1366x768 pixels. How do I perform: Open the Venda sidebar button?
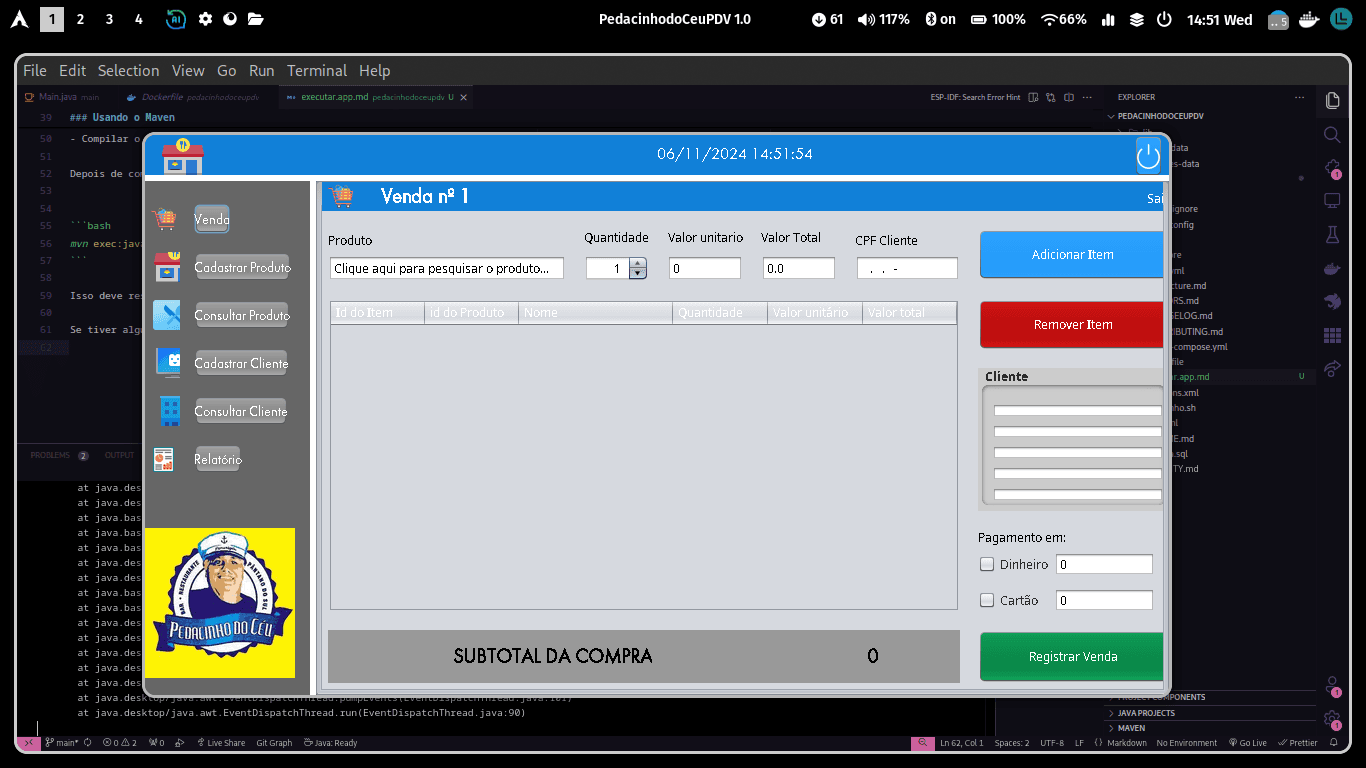tap(212, 219)
